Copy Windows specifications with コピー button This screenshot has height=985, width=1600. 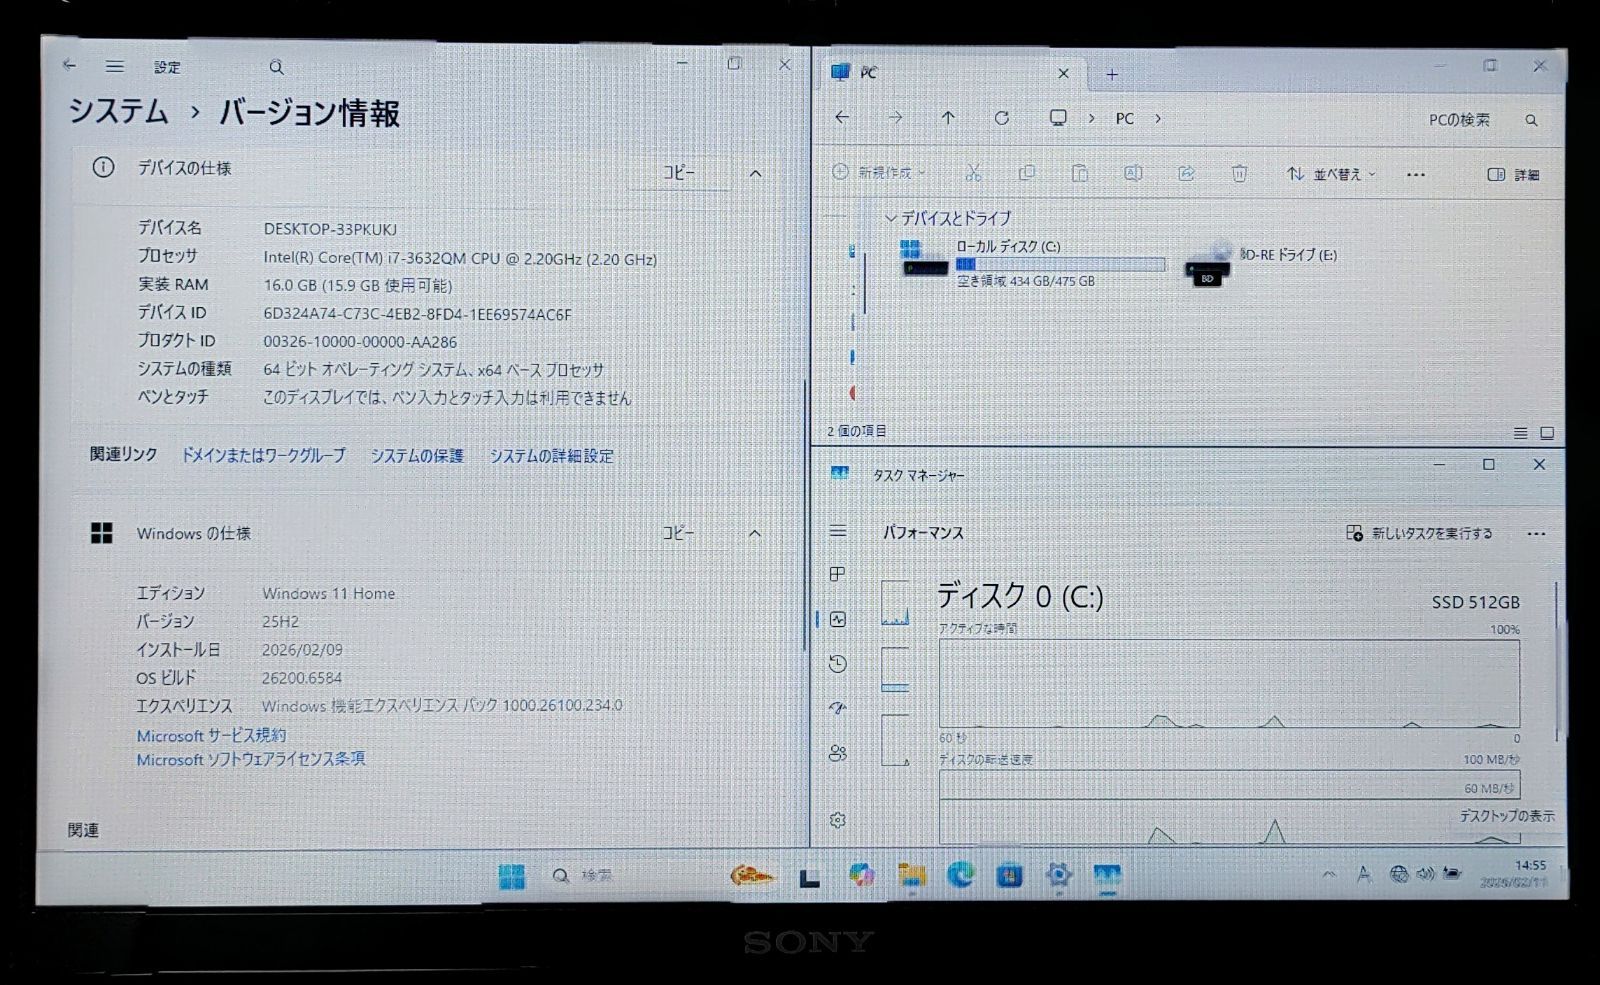coord(678,533)
